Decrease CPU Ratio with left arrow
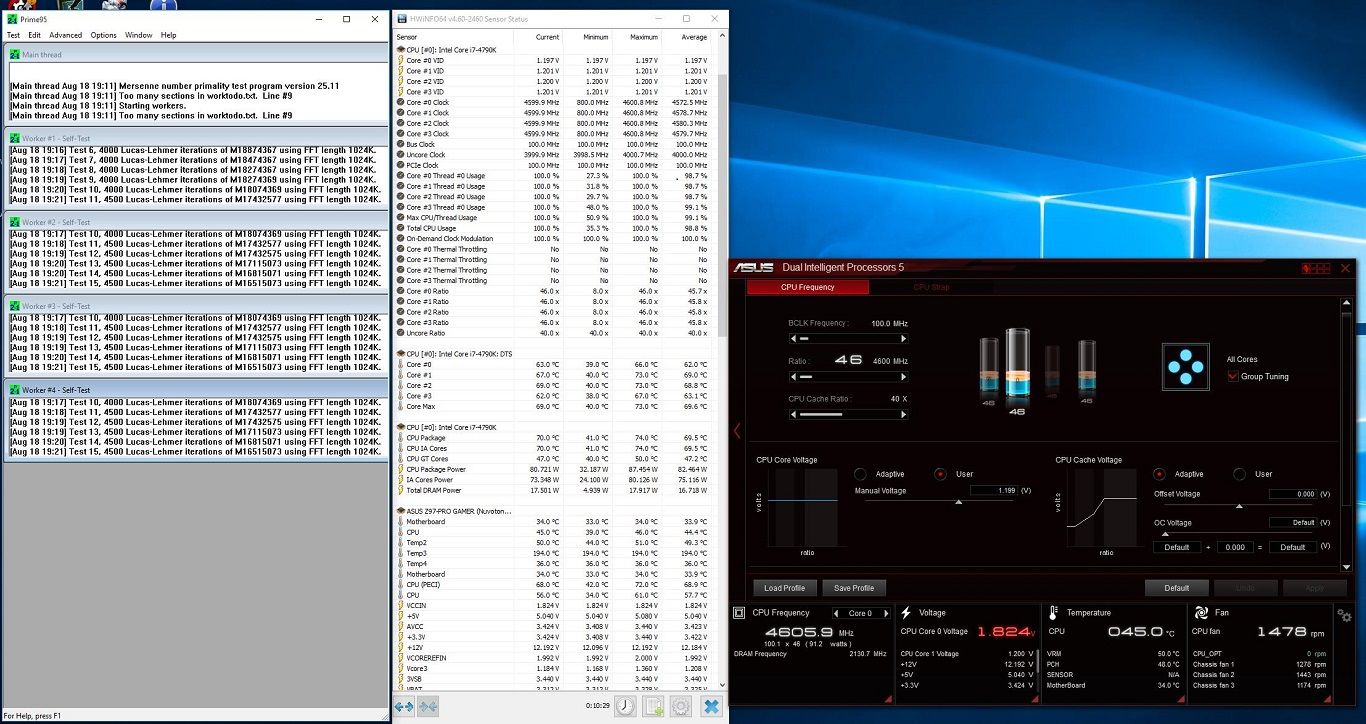 click(x=793, y=377)
